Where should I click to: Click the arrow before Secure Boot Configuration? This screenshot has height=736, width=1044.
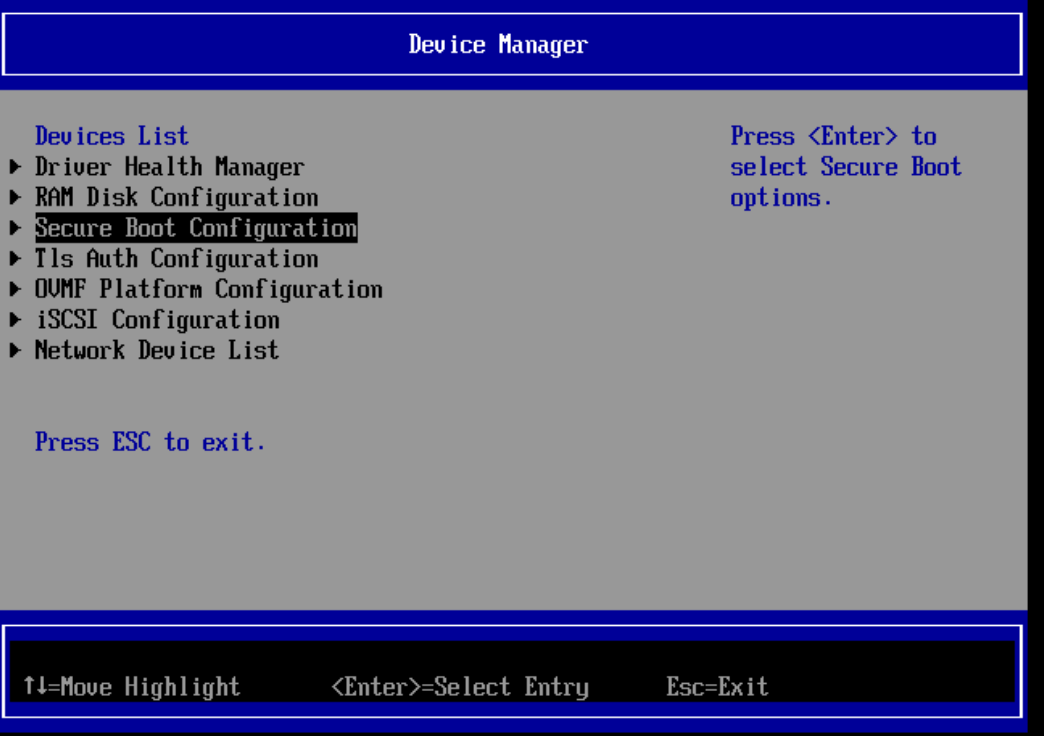point(15,229)
